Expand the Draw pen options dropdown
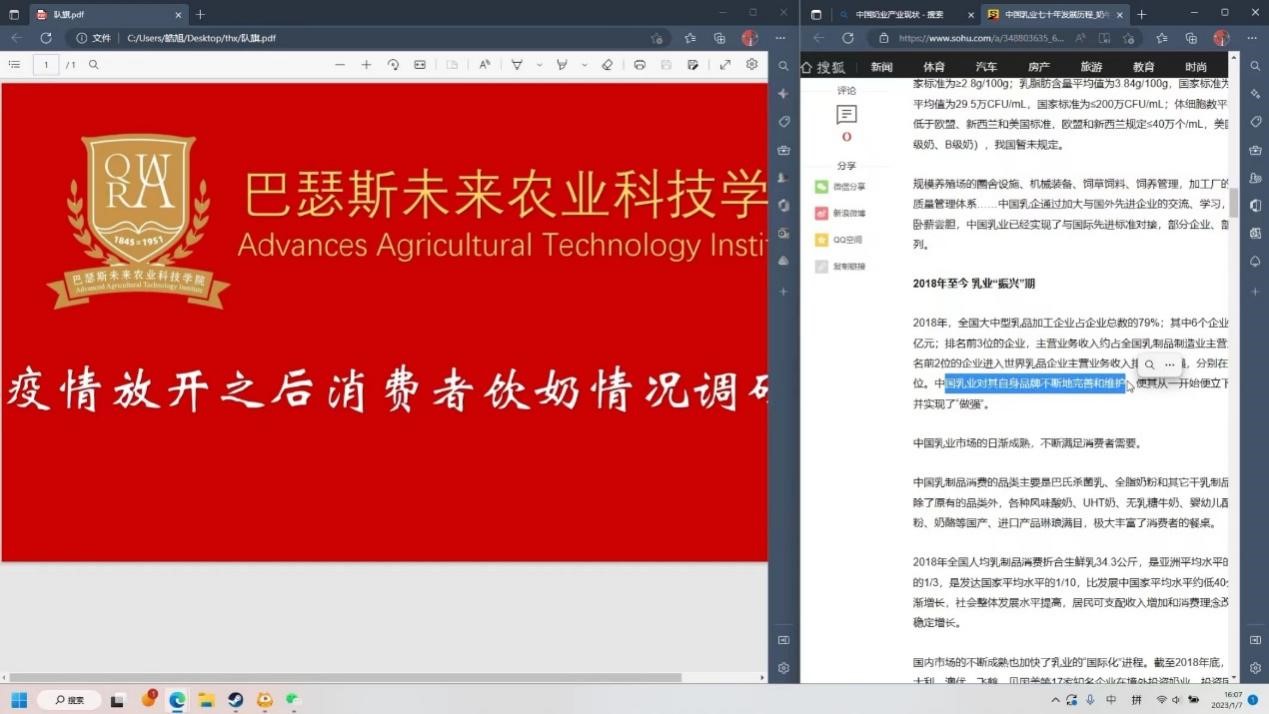Screen dimensions: 1269x714 tap(539, 65)
